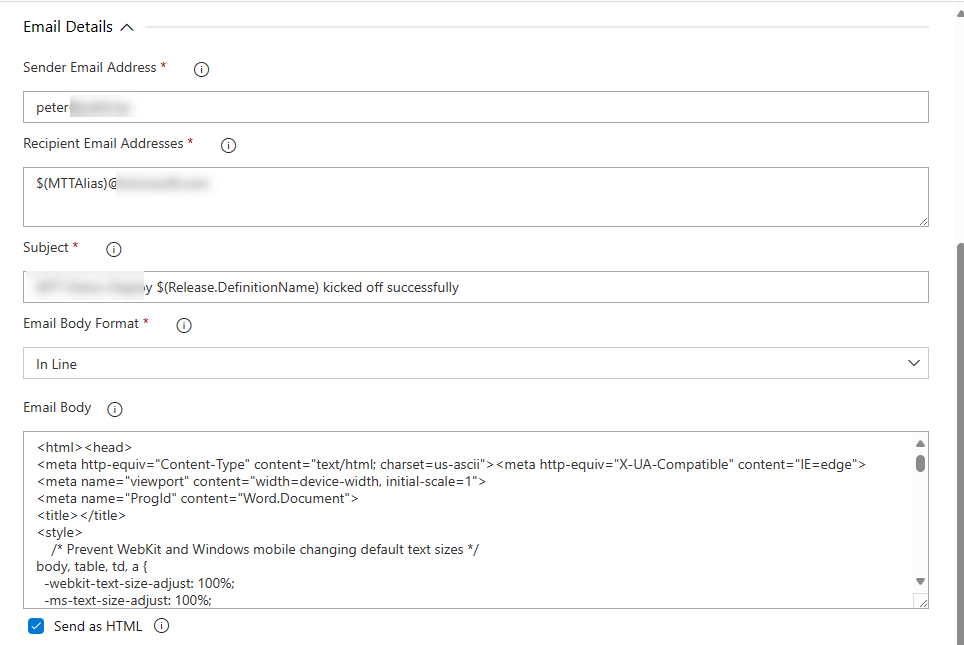The image size is (964, 645).
Task: Open info tooltip for Sender Email Address
Action: click(x=201, y=68)
